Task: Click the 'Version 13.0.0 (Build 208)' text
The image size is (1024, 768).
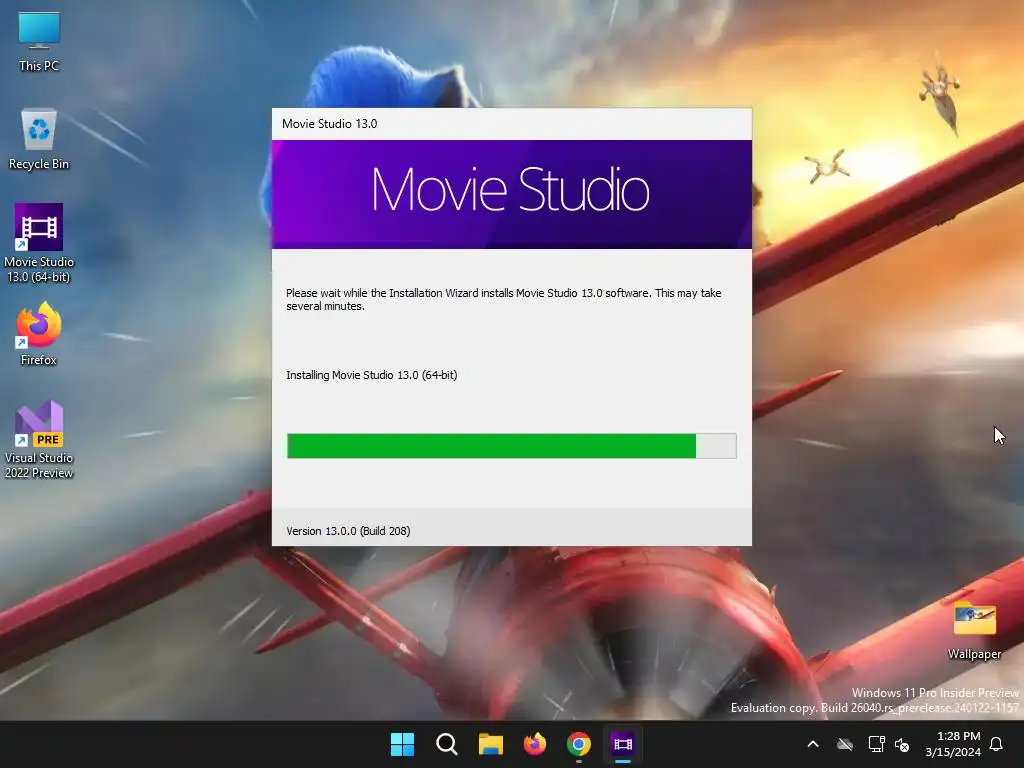Action: 348,531
